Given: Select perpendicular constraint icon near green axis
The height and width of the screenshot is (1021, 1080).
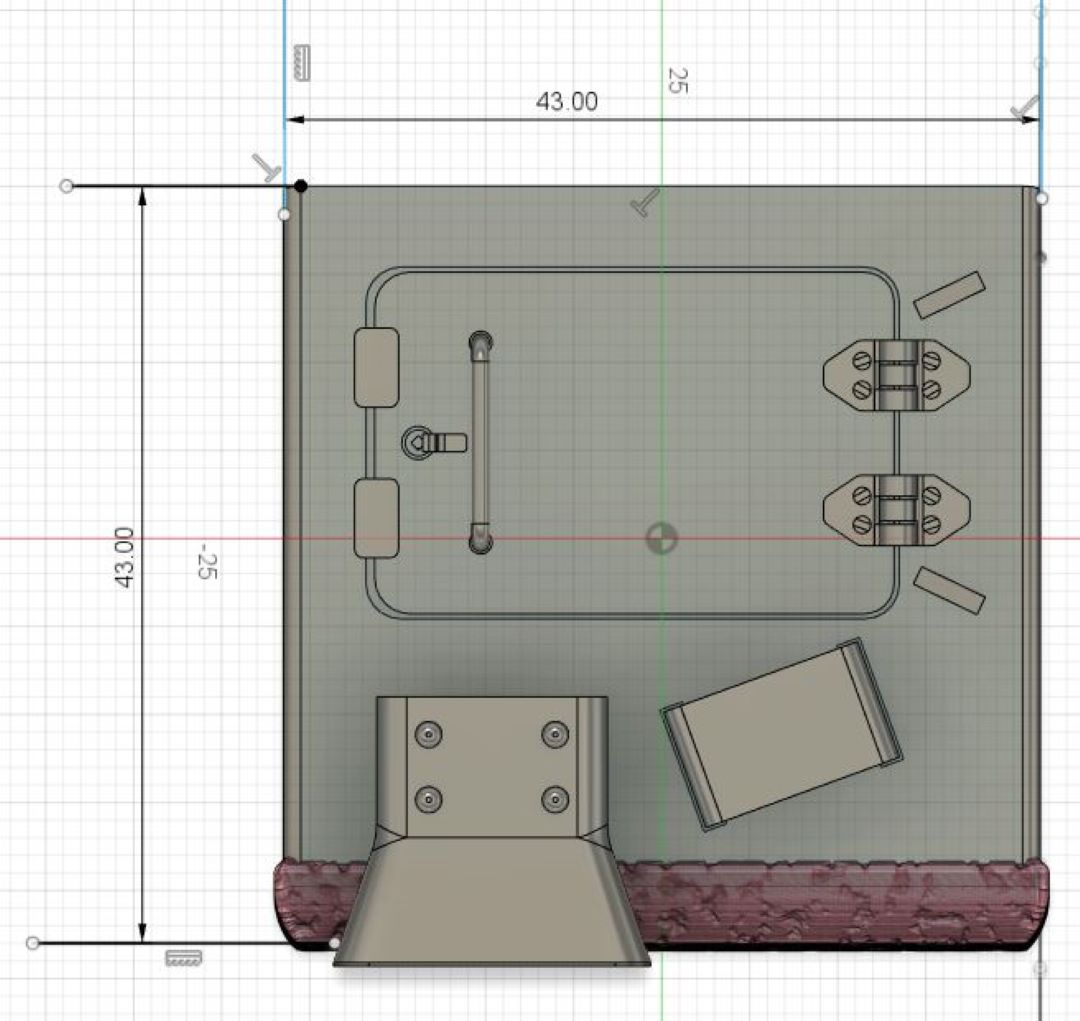Looking at the screenshot, I should (645, 203).
